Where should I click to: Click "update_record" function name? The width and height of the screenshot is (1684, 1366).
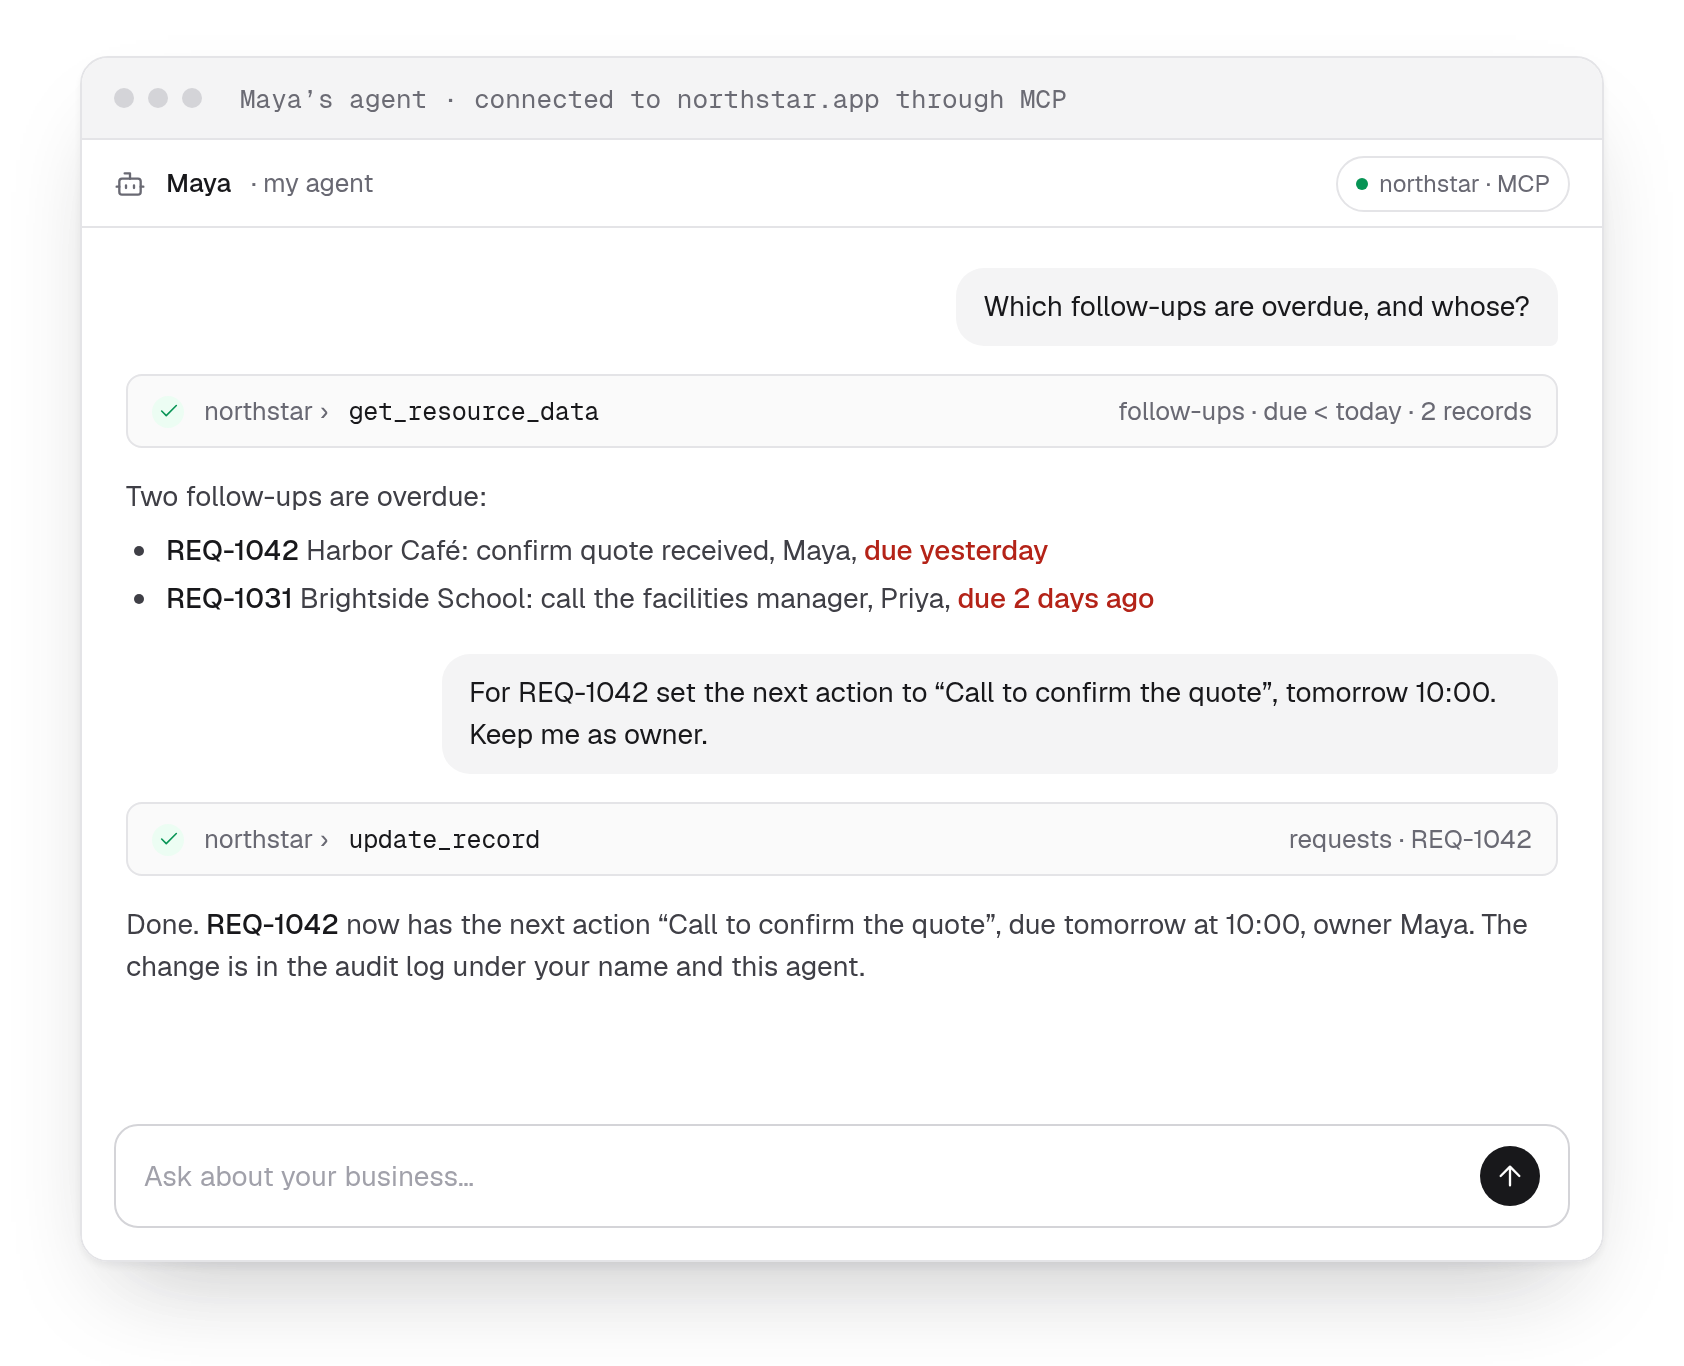tap(444, 840)
